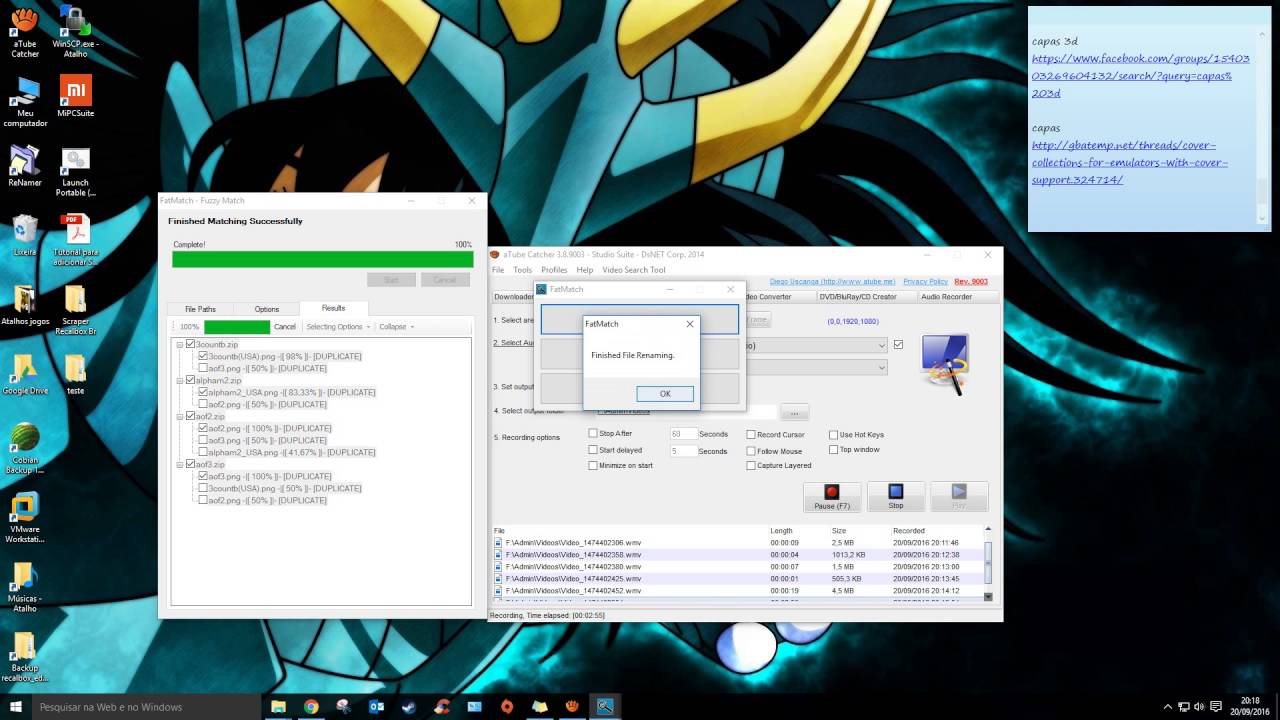Launch the MiPCSuite desktop icon

pos(75,96)
